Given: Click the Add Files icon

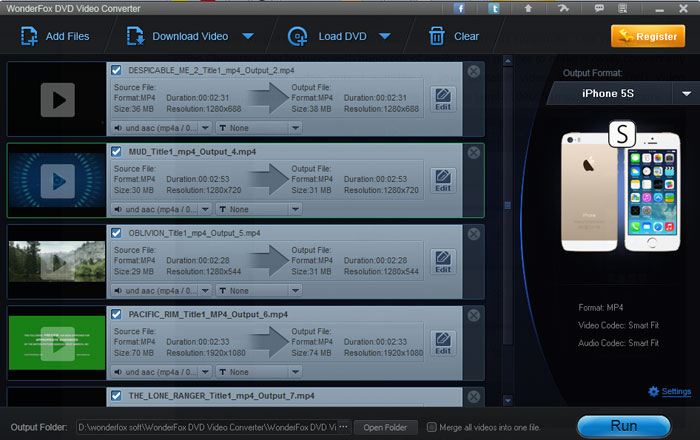Looking at the screenshot, I should (x=29, y=36).
